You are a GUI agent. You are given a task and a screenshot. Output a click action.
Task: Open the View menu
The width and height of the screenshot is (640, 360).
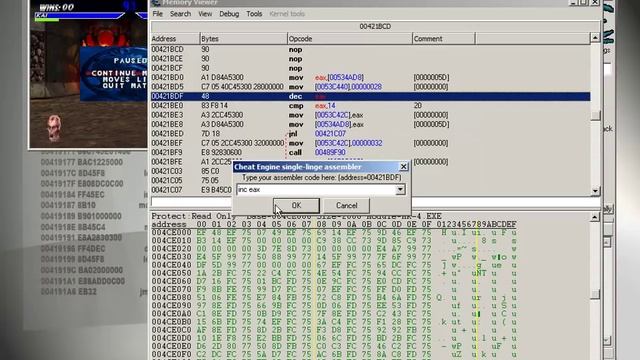click(205, 14)
